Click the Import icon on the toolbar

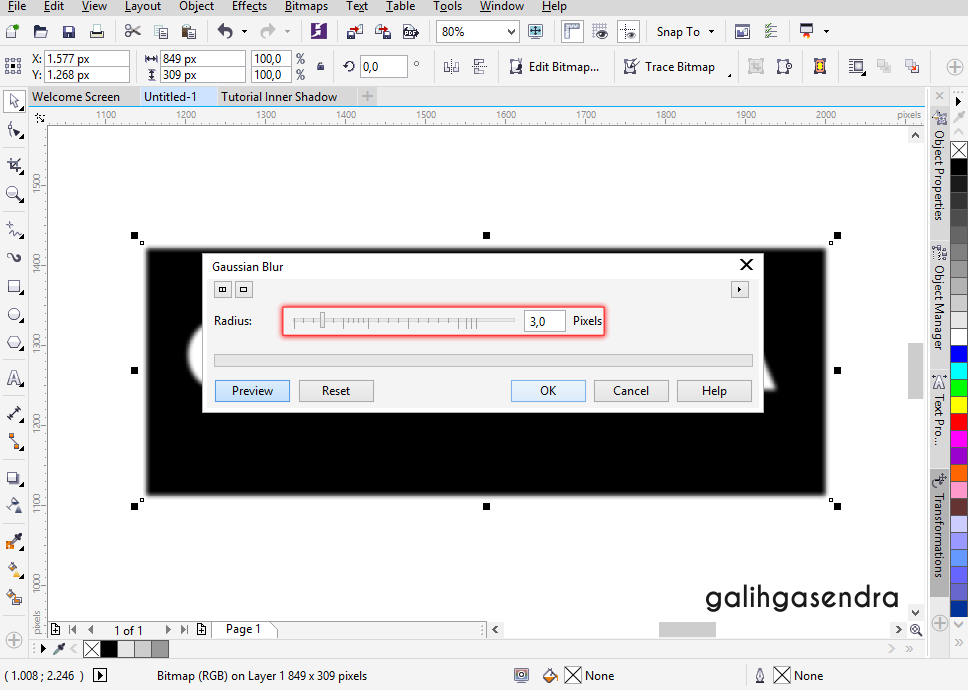click(355, 31)
